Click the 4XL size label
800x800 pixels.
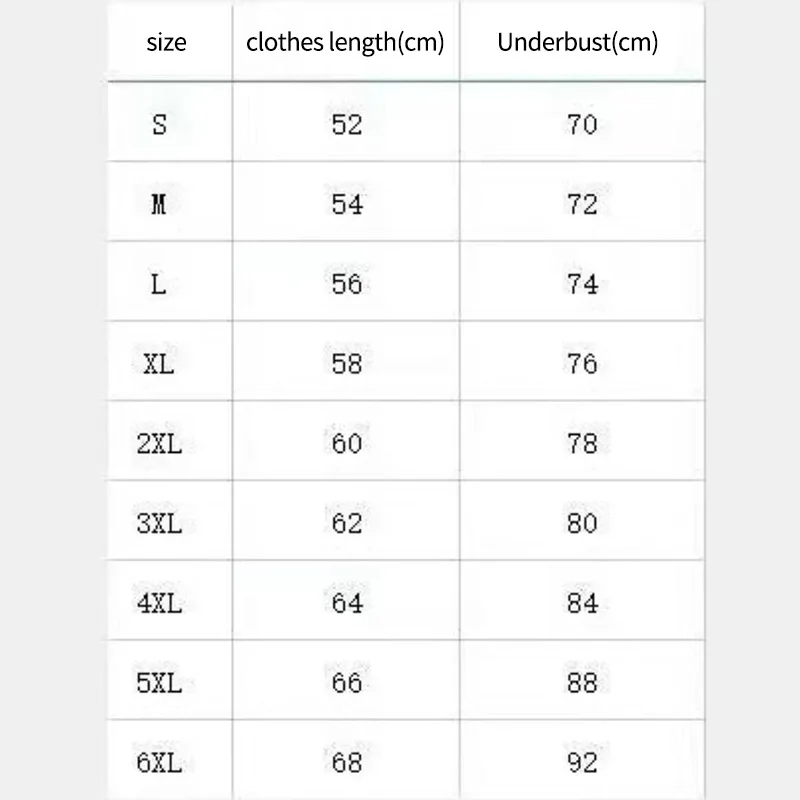pos(158,603)
